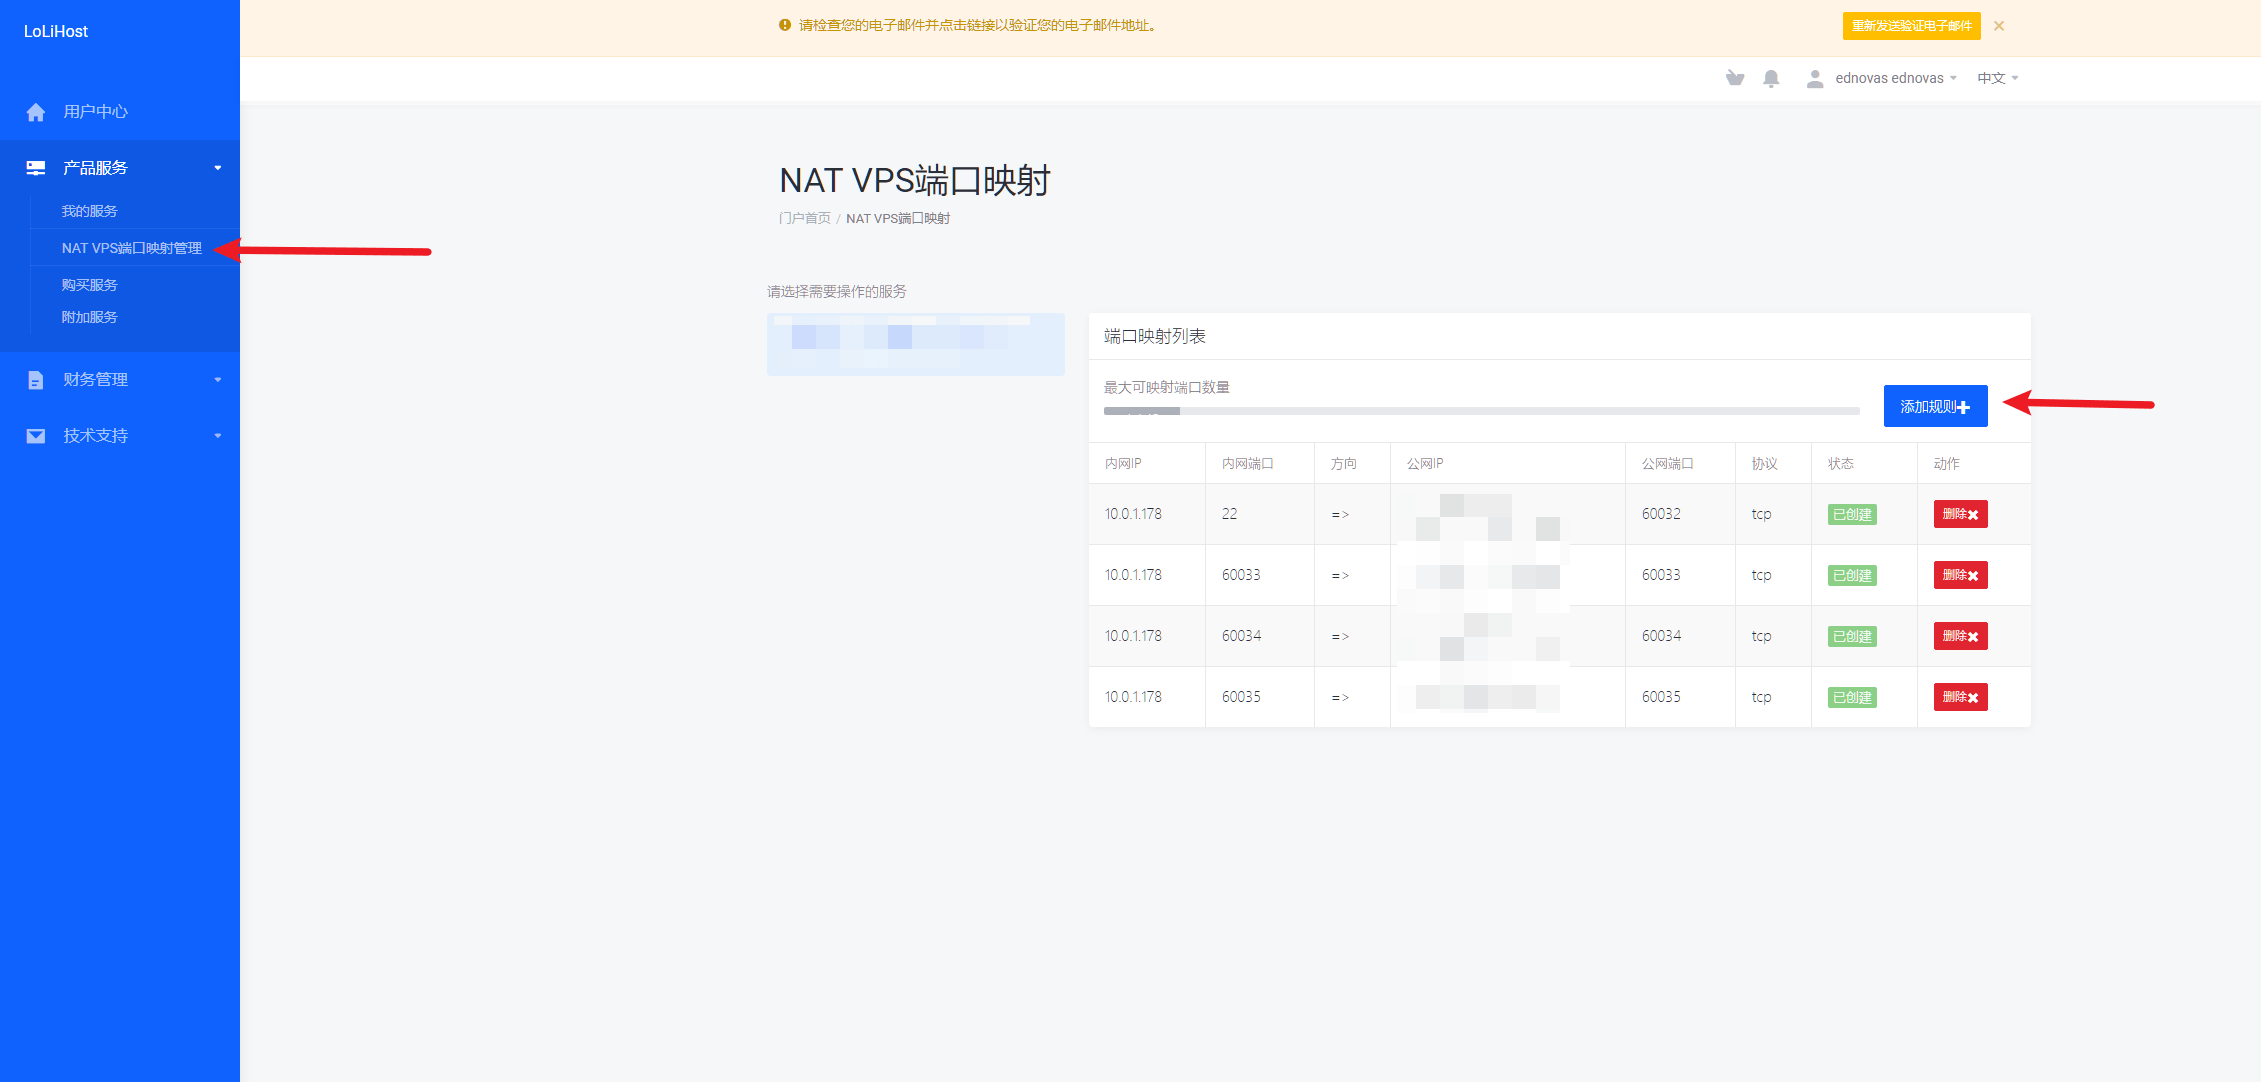2261x1082 pixels.
Task: Click the server icon beside 产品服务
Action: coord(36,168)
